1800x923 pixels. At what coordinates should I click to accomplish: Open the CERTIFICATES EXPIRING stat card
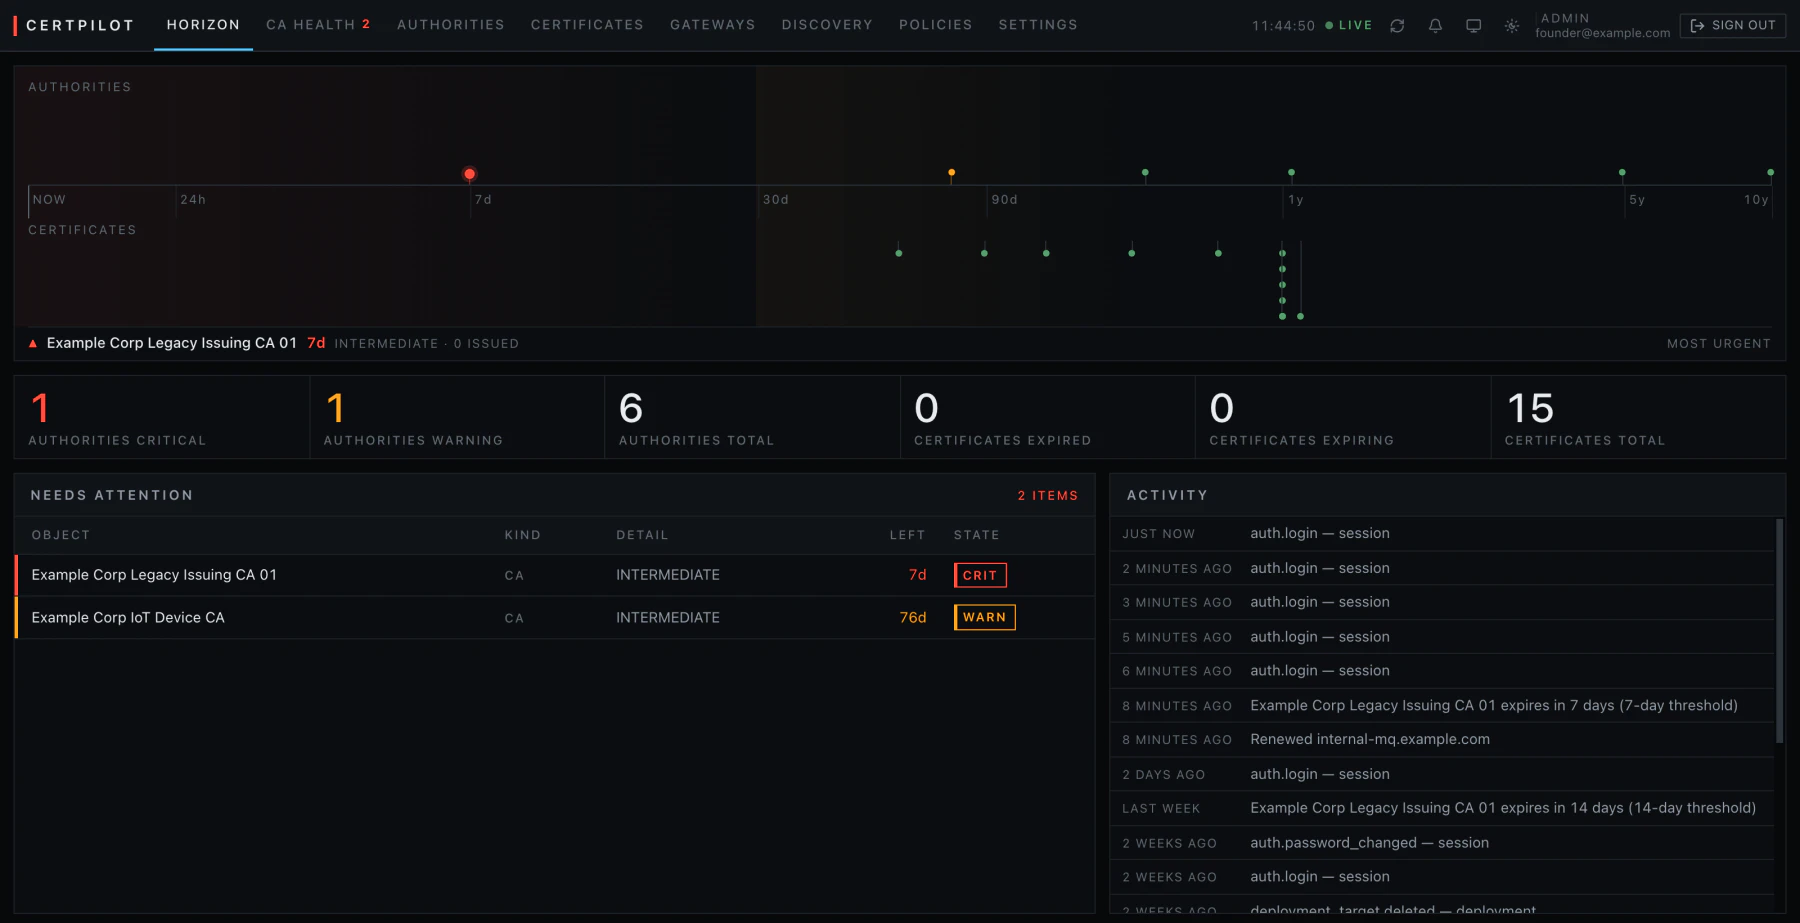click(1343, 417)
